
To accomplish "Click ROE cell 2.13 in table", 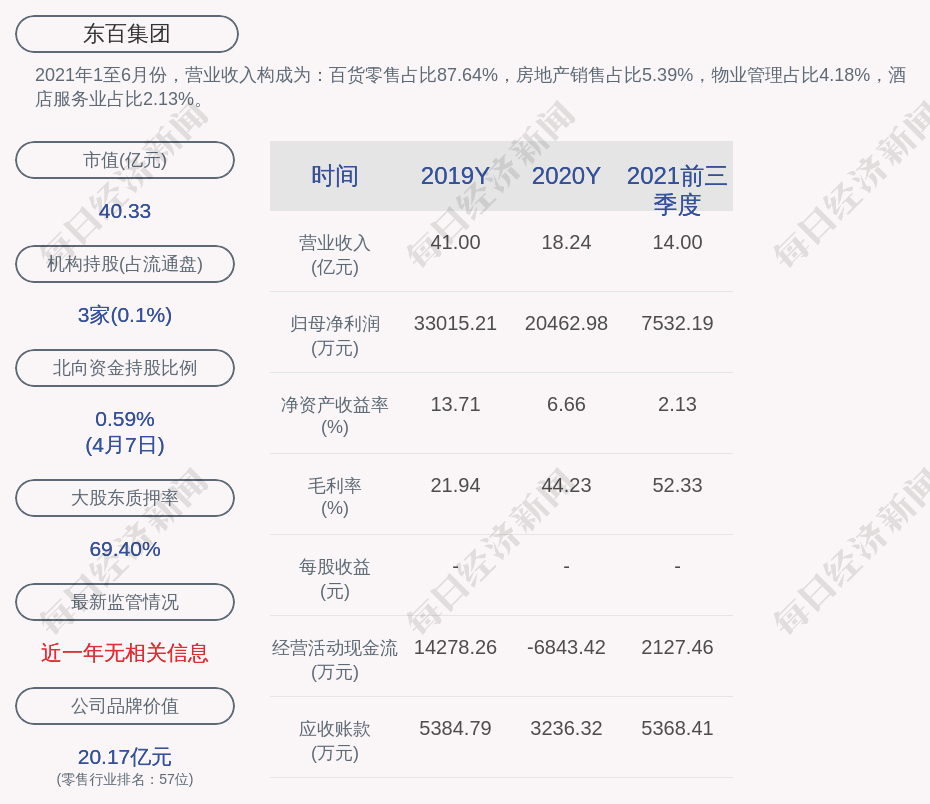I will [677, 404].
